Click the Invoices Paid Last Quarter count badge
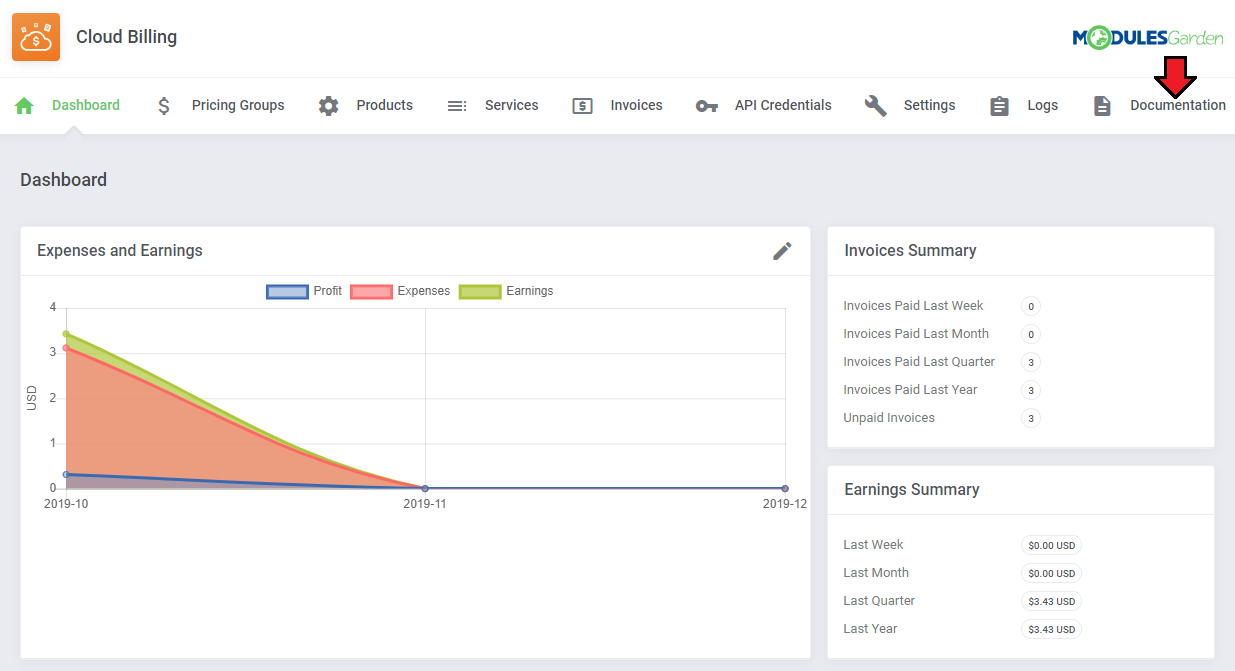Image resolution: width=1235 pixels, height=671 pixels. click(1031, 362)
